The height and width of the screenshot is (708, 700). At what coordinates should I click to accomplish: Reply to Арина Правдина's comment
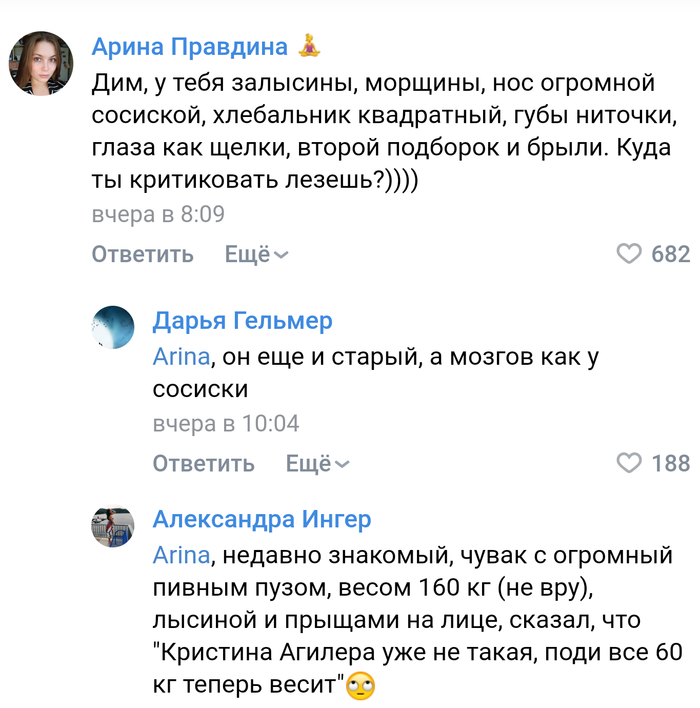(143, 255)
